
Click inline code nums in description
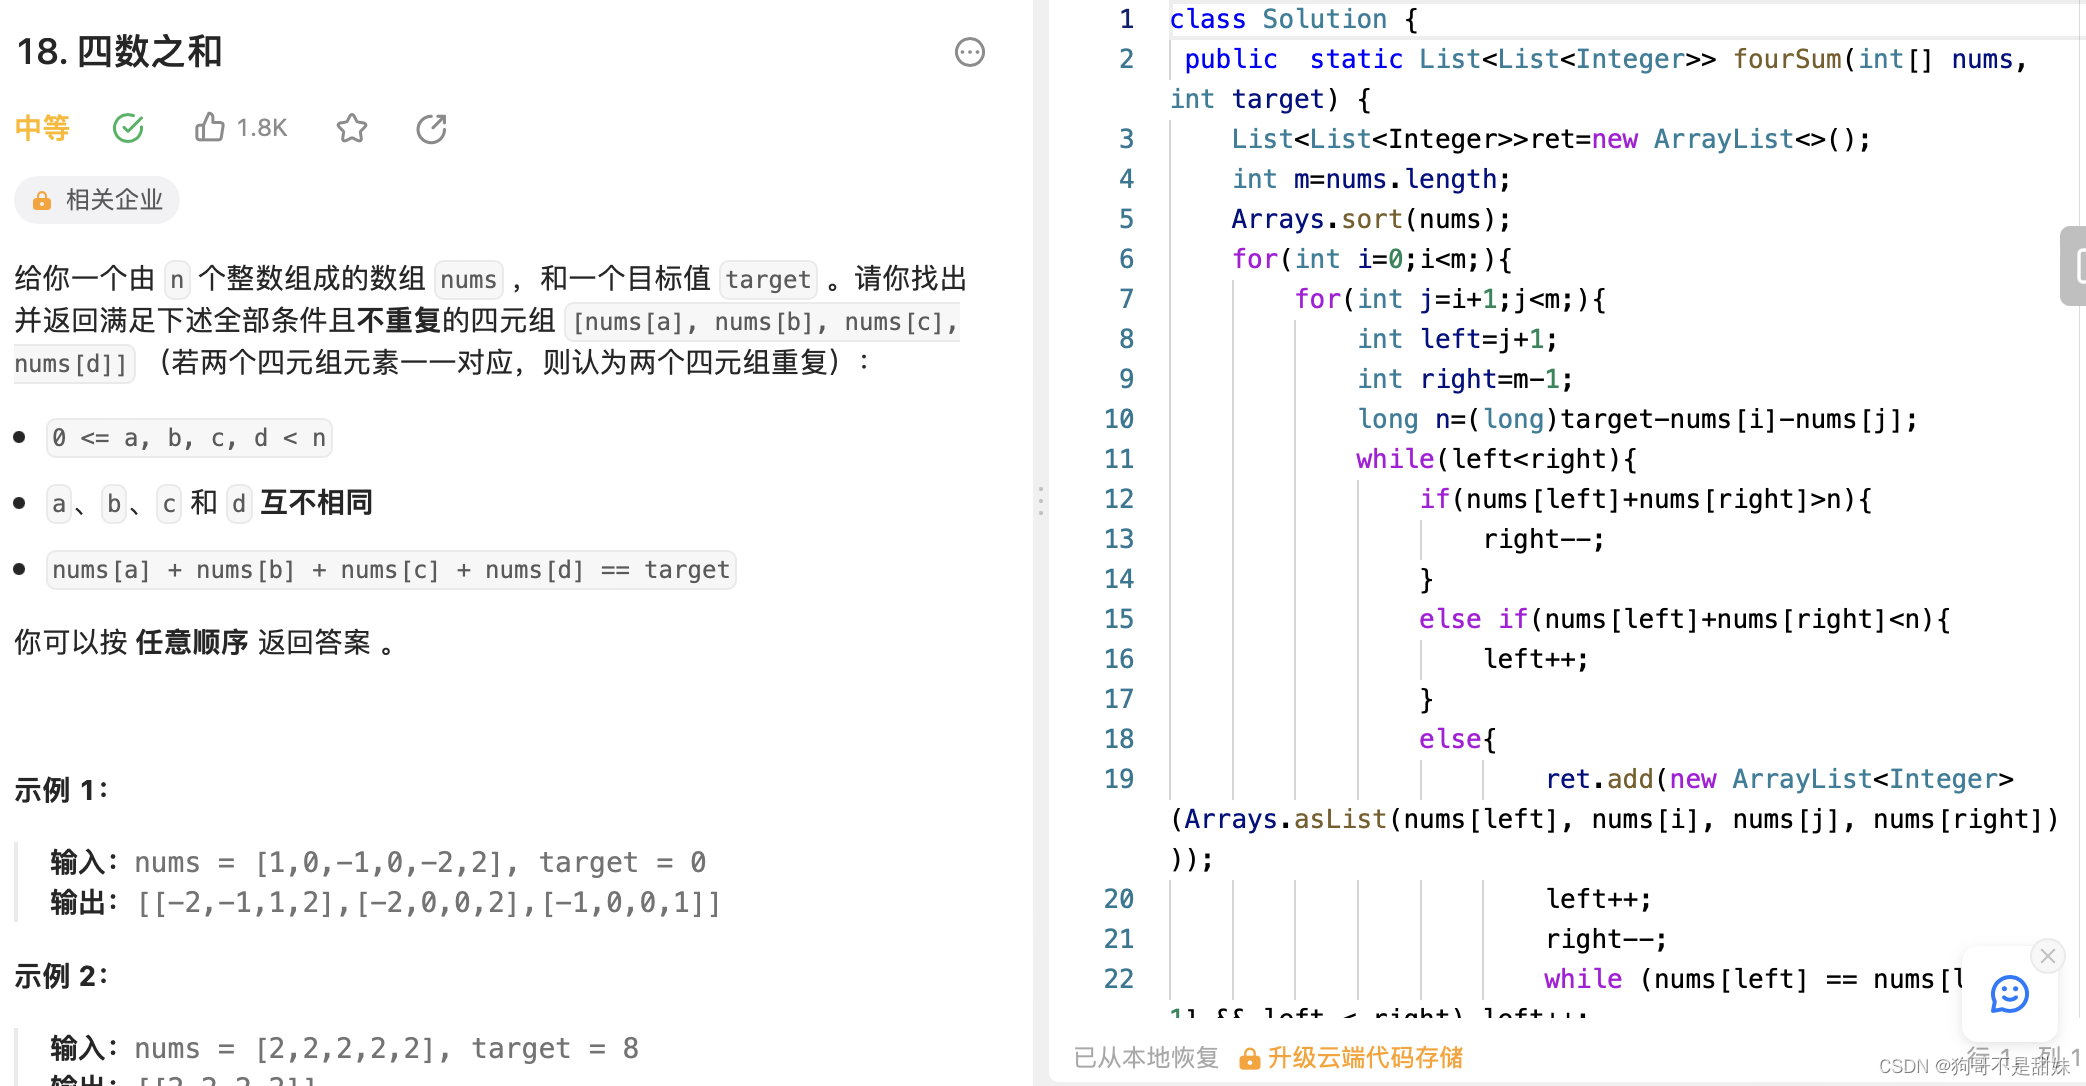pos(468,279)
